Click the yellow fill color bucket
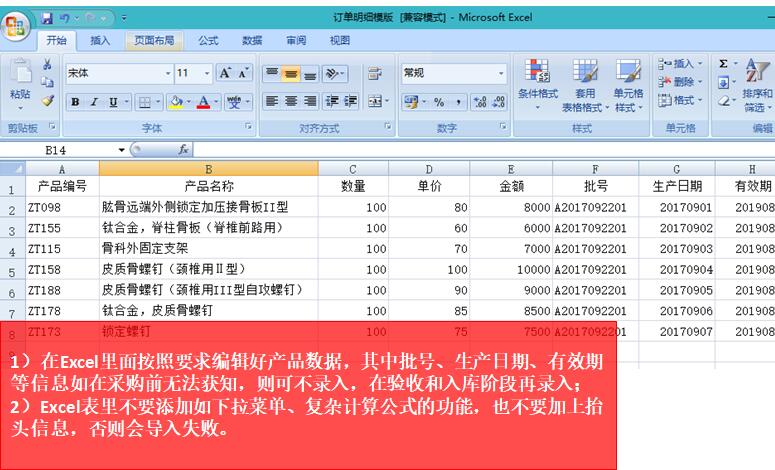The width and height of the screenshot is (775, 470). point(175,102)
